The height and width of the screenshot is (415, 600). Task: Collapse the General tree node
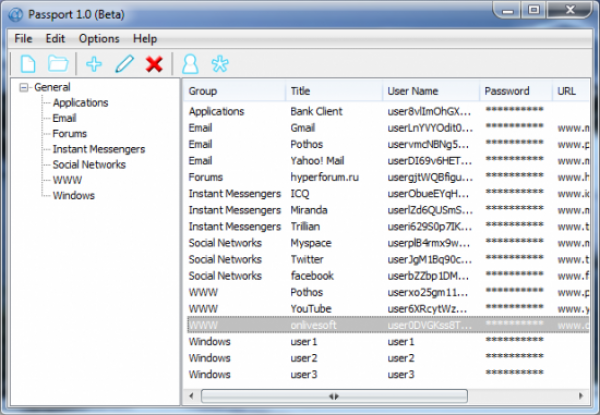coord(24,87)
